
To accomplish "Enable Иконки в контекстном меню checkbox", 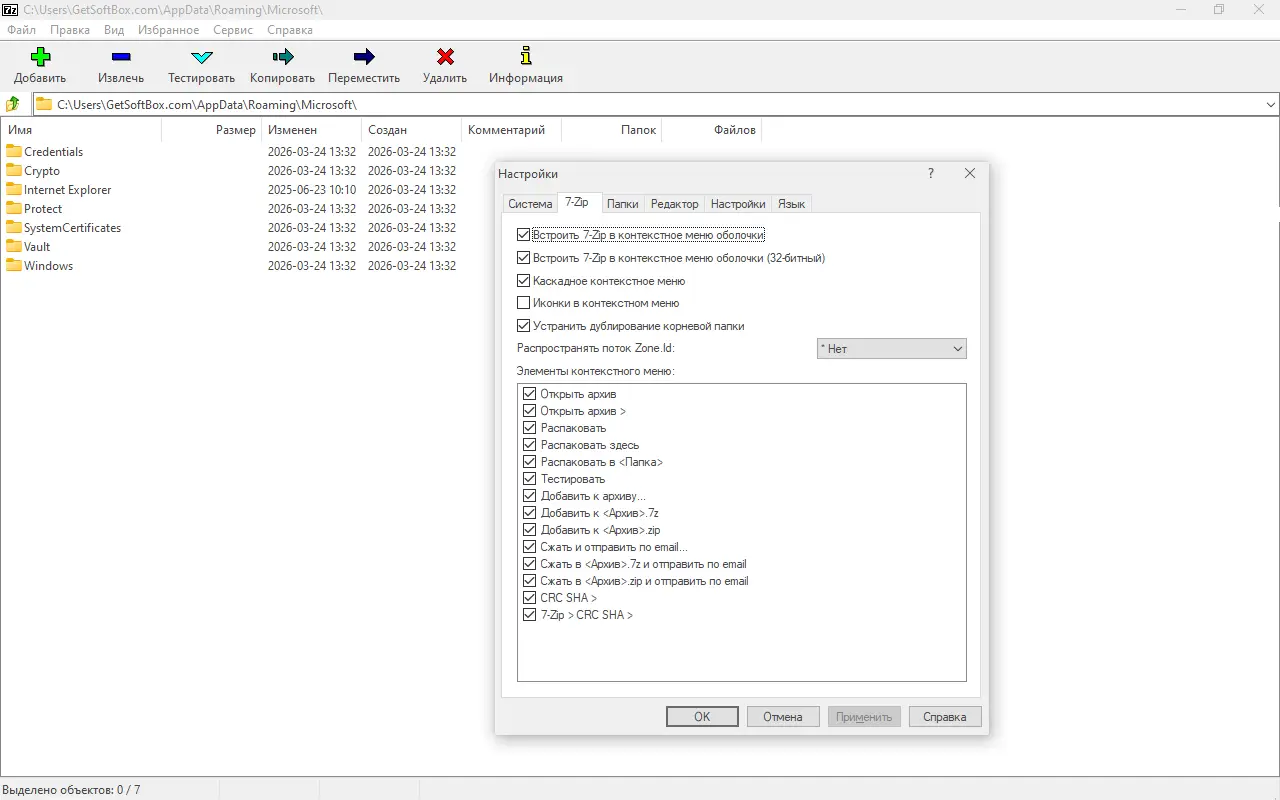I will 523,303.
